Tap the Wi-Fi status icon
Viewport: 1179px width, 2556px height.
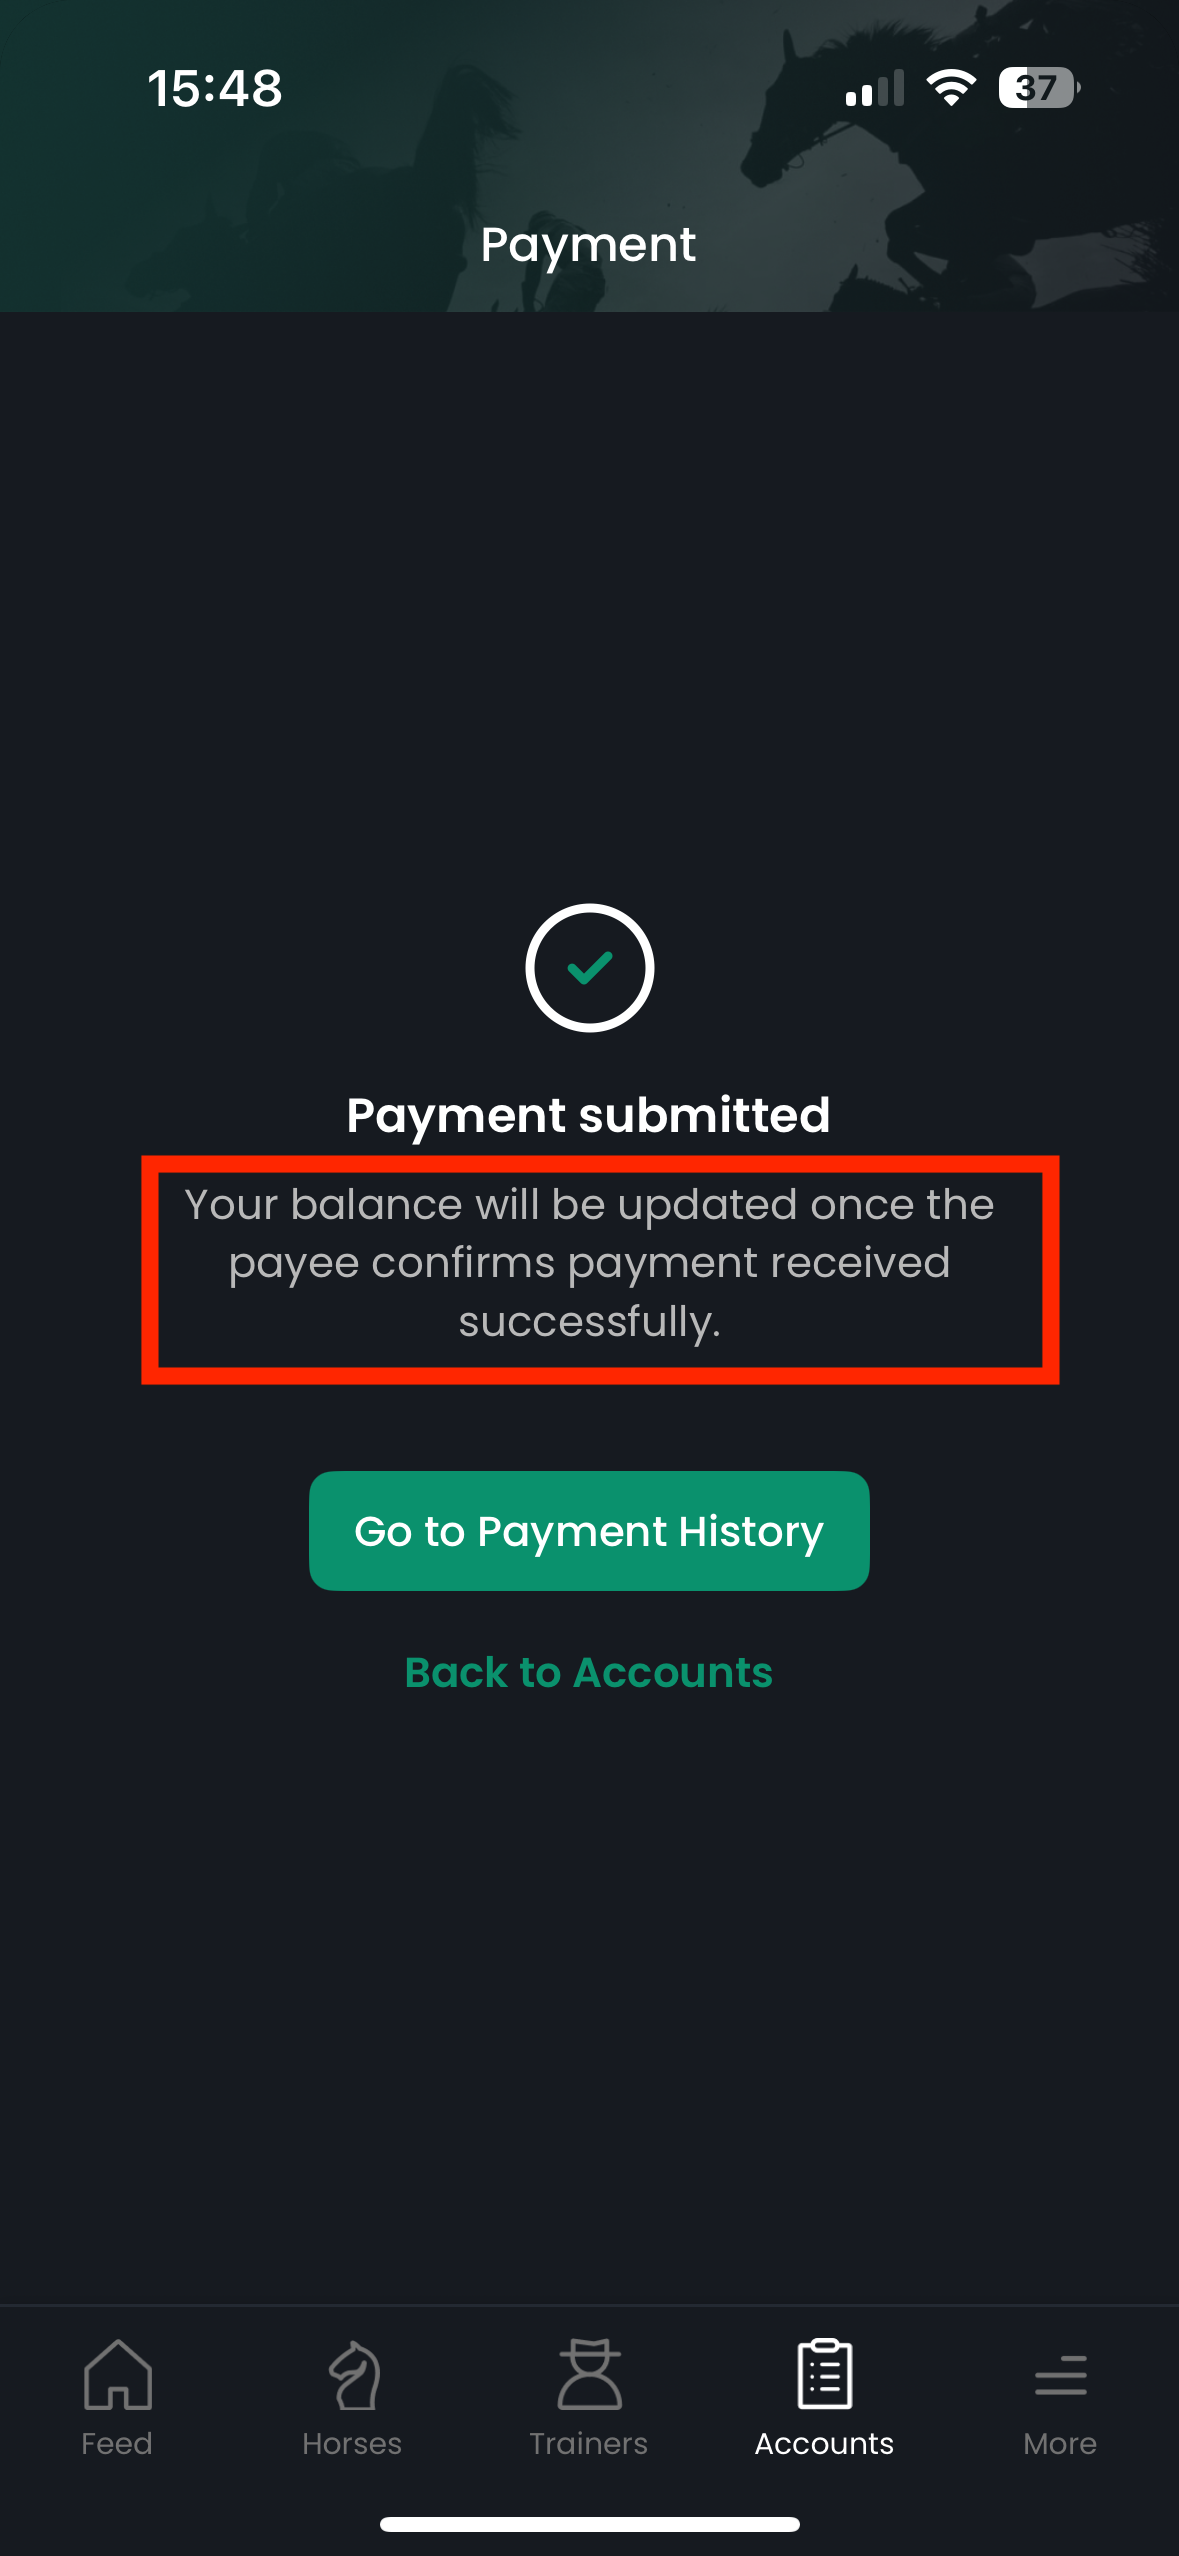951,88
